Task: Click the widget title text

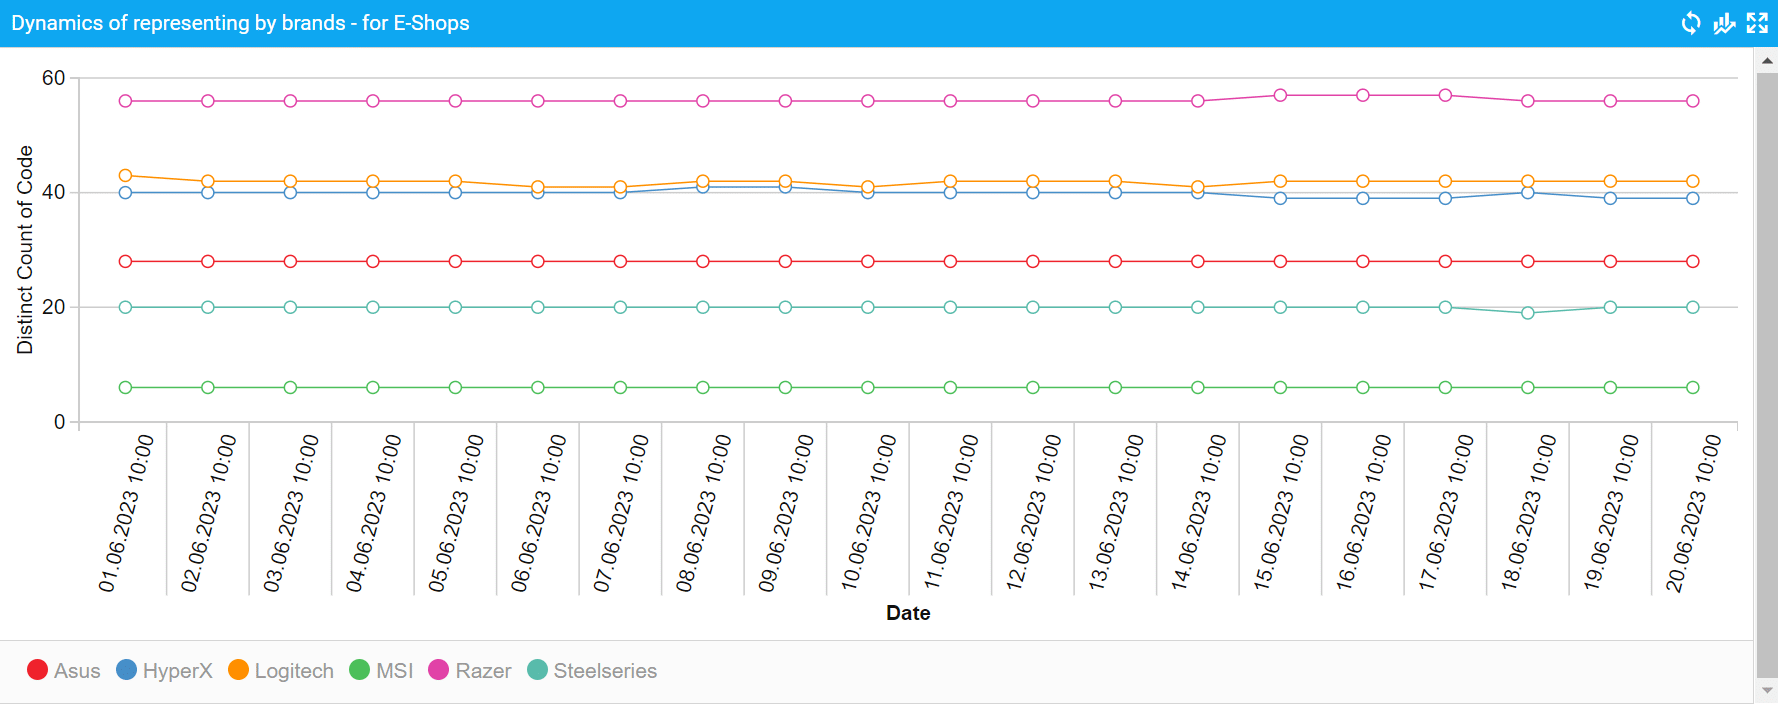Action: (x=240, y=23)
